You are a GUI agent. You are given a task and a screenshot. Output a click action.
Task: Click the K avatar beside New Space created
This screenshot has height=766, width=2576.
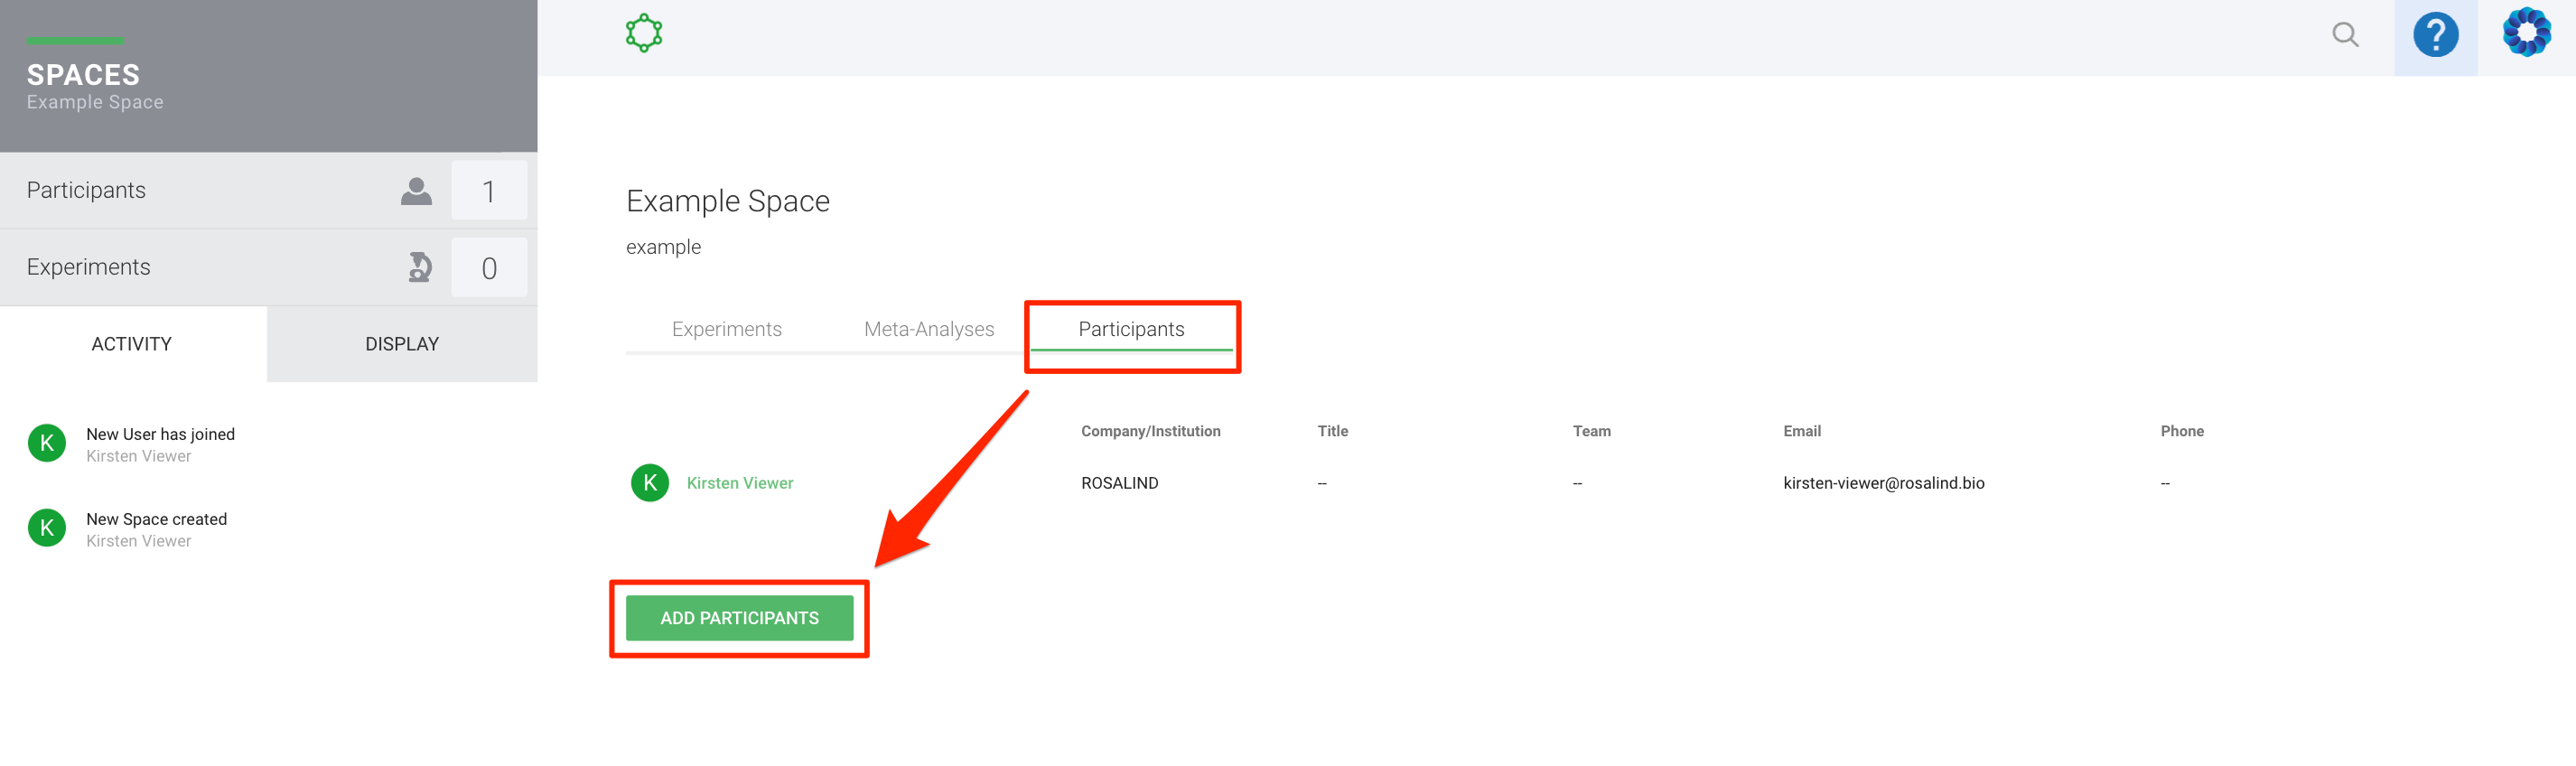(47, 528)
